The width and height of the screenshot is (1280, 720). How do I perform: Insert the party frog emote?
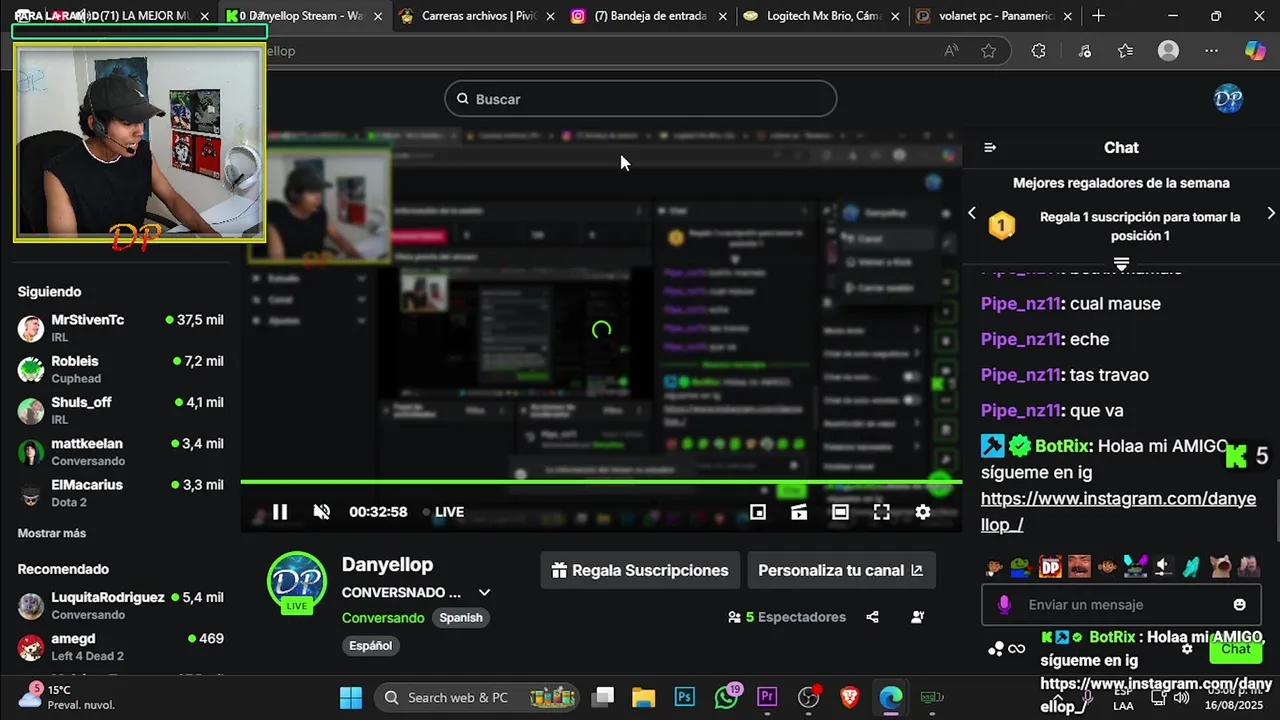coord(1135,567)
